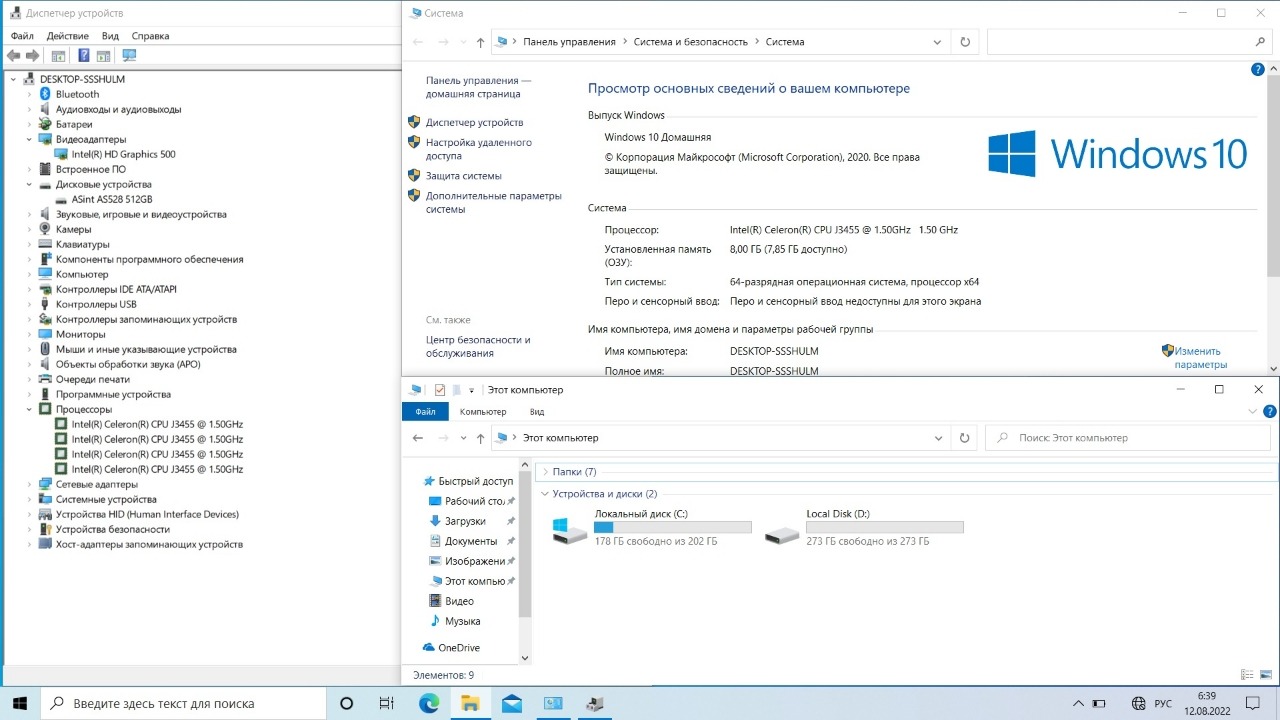Screen dimensions: 1280x720
Task: Click the Защита системы link
Action: click(464, 176)
